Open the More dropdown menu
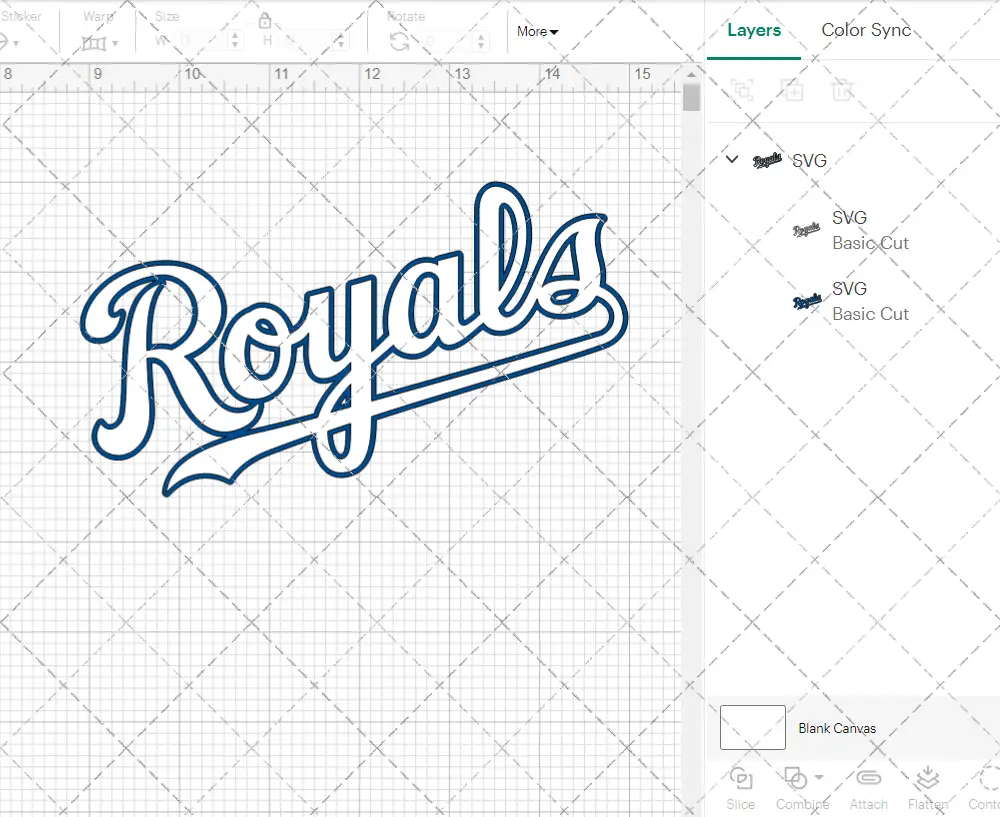1000x817 pixels. click(538, 31)
